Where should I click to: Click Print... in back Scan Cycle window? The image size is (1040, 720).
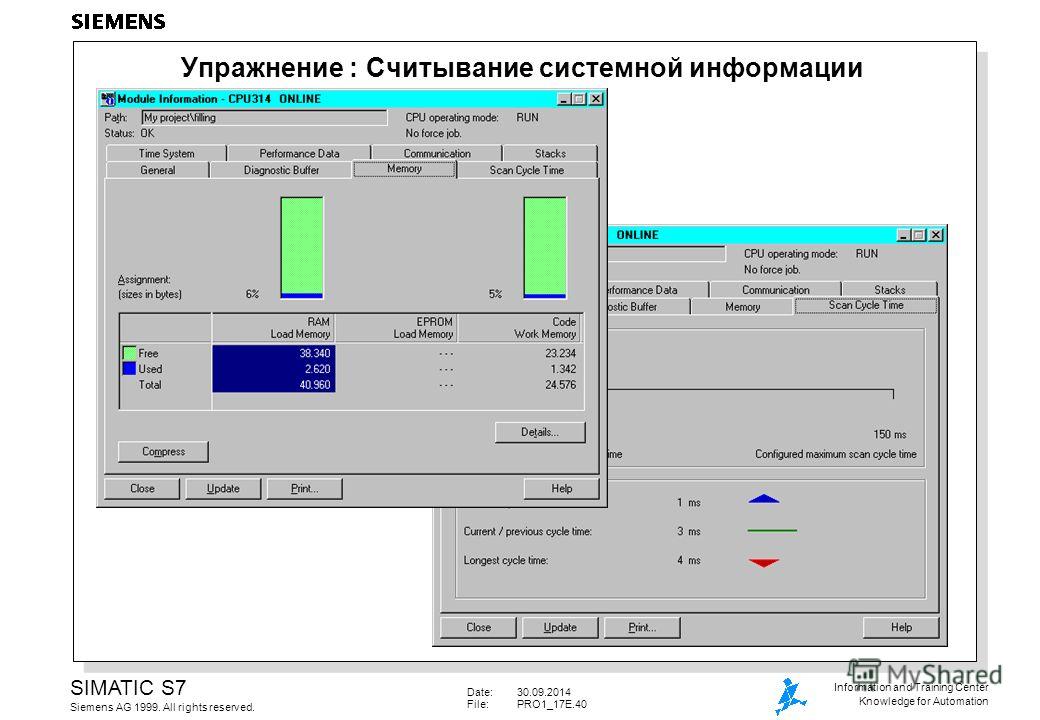tap(642, 627)
